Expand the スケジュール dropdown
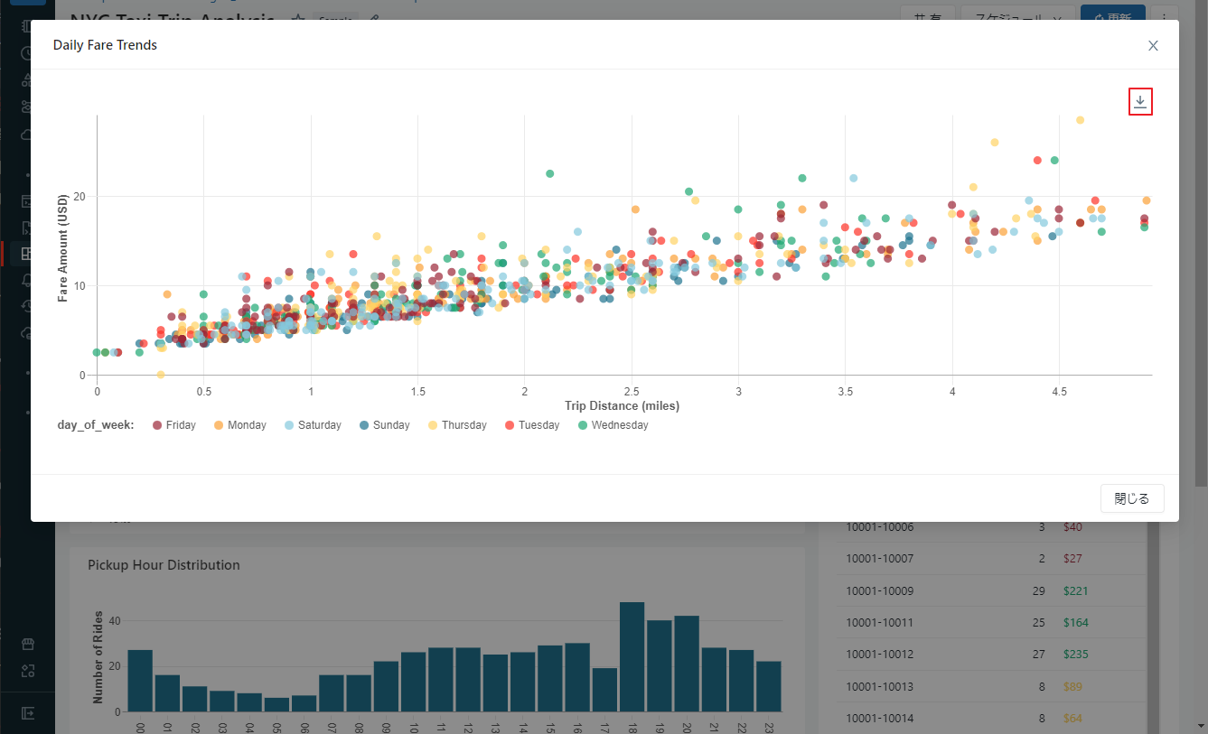 (1015, 17)
